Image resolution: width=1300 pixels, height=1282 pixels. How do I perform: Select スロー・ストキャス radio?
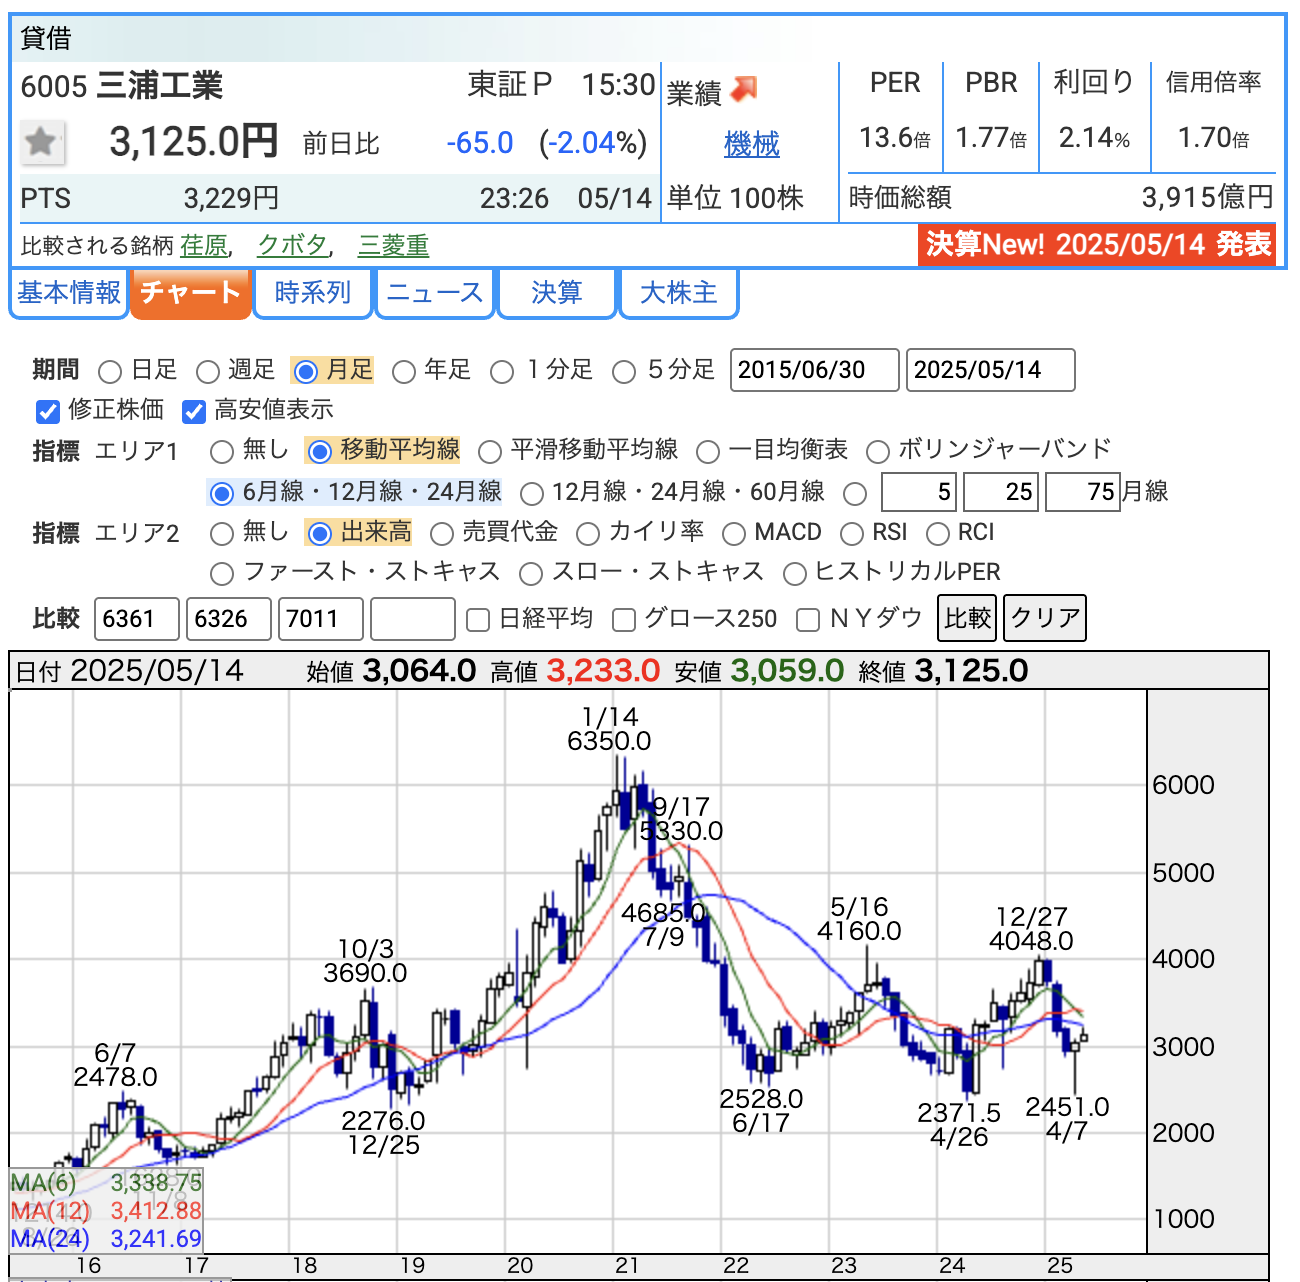click(x=531, y=574)
